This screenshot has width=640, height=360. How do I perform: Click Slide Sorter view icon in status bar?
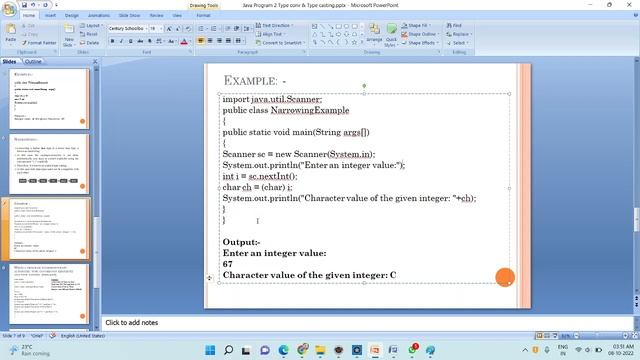click(547, 336)
